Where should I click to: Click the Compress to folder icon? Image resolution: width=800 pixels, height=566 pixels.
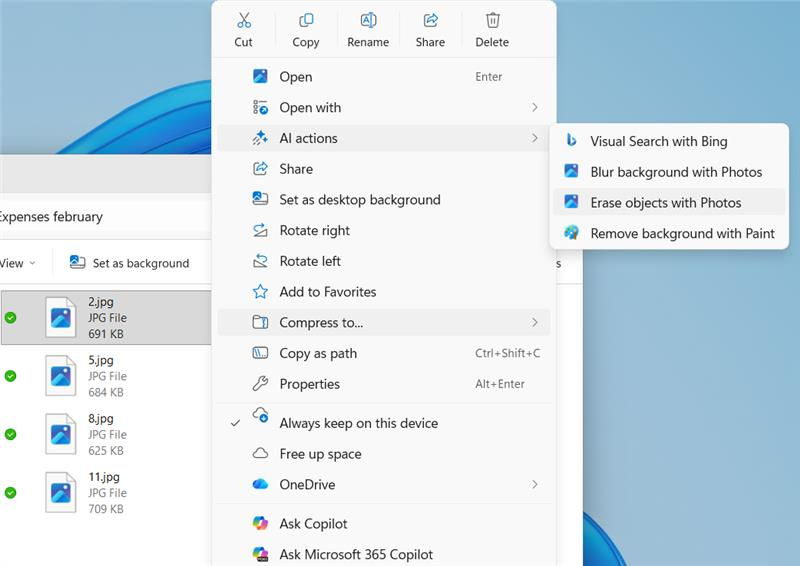pos(260,322)
